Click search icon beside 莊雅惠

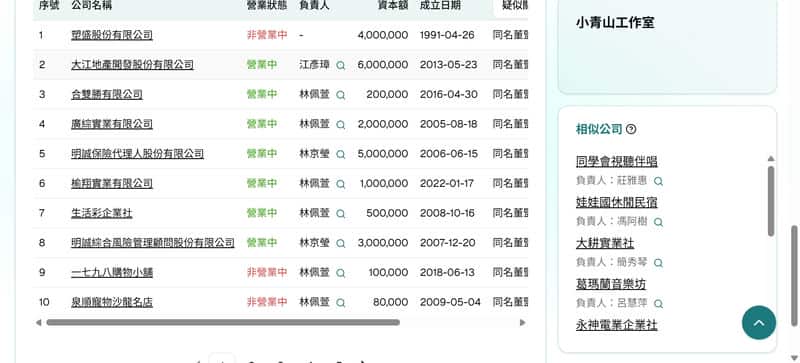point(658,181)
